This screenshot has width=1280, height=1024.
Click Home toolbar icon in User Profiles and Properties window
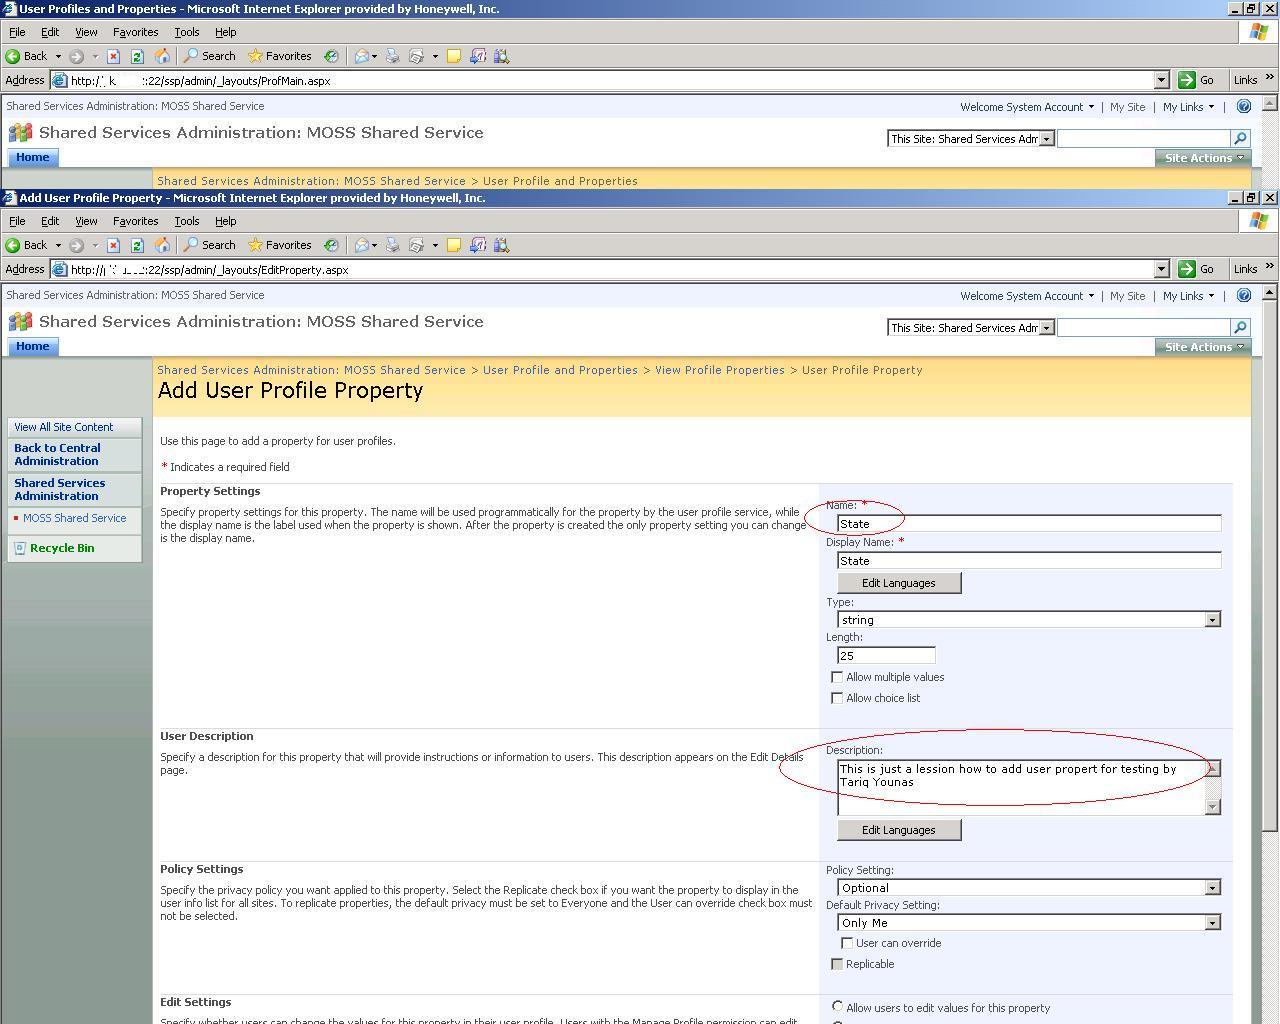pos(162,56)
